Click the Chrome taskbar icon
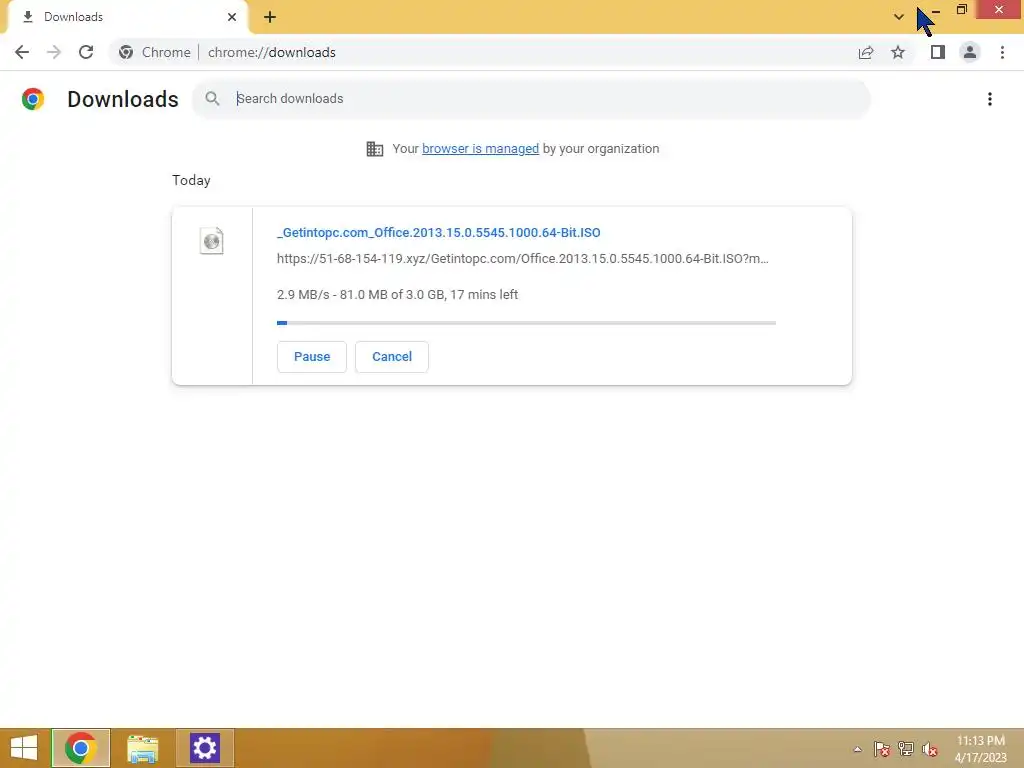 coord(81,748)
